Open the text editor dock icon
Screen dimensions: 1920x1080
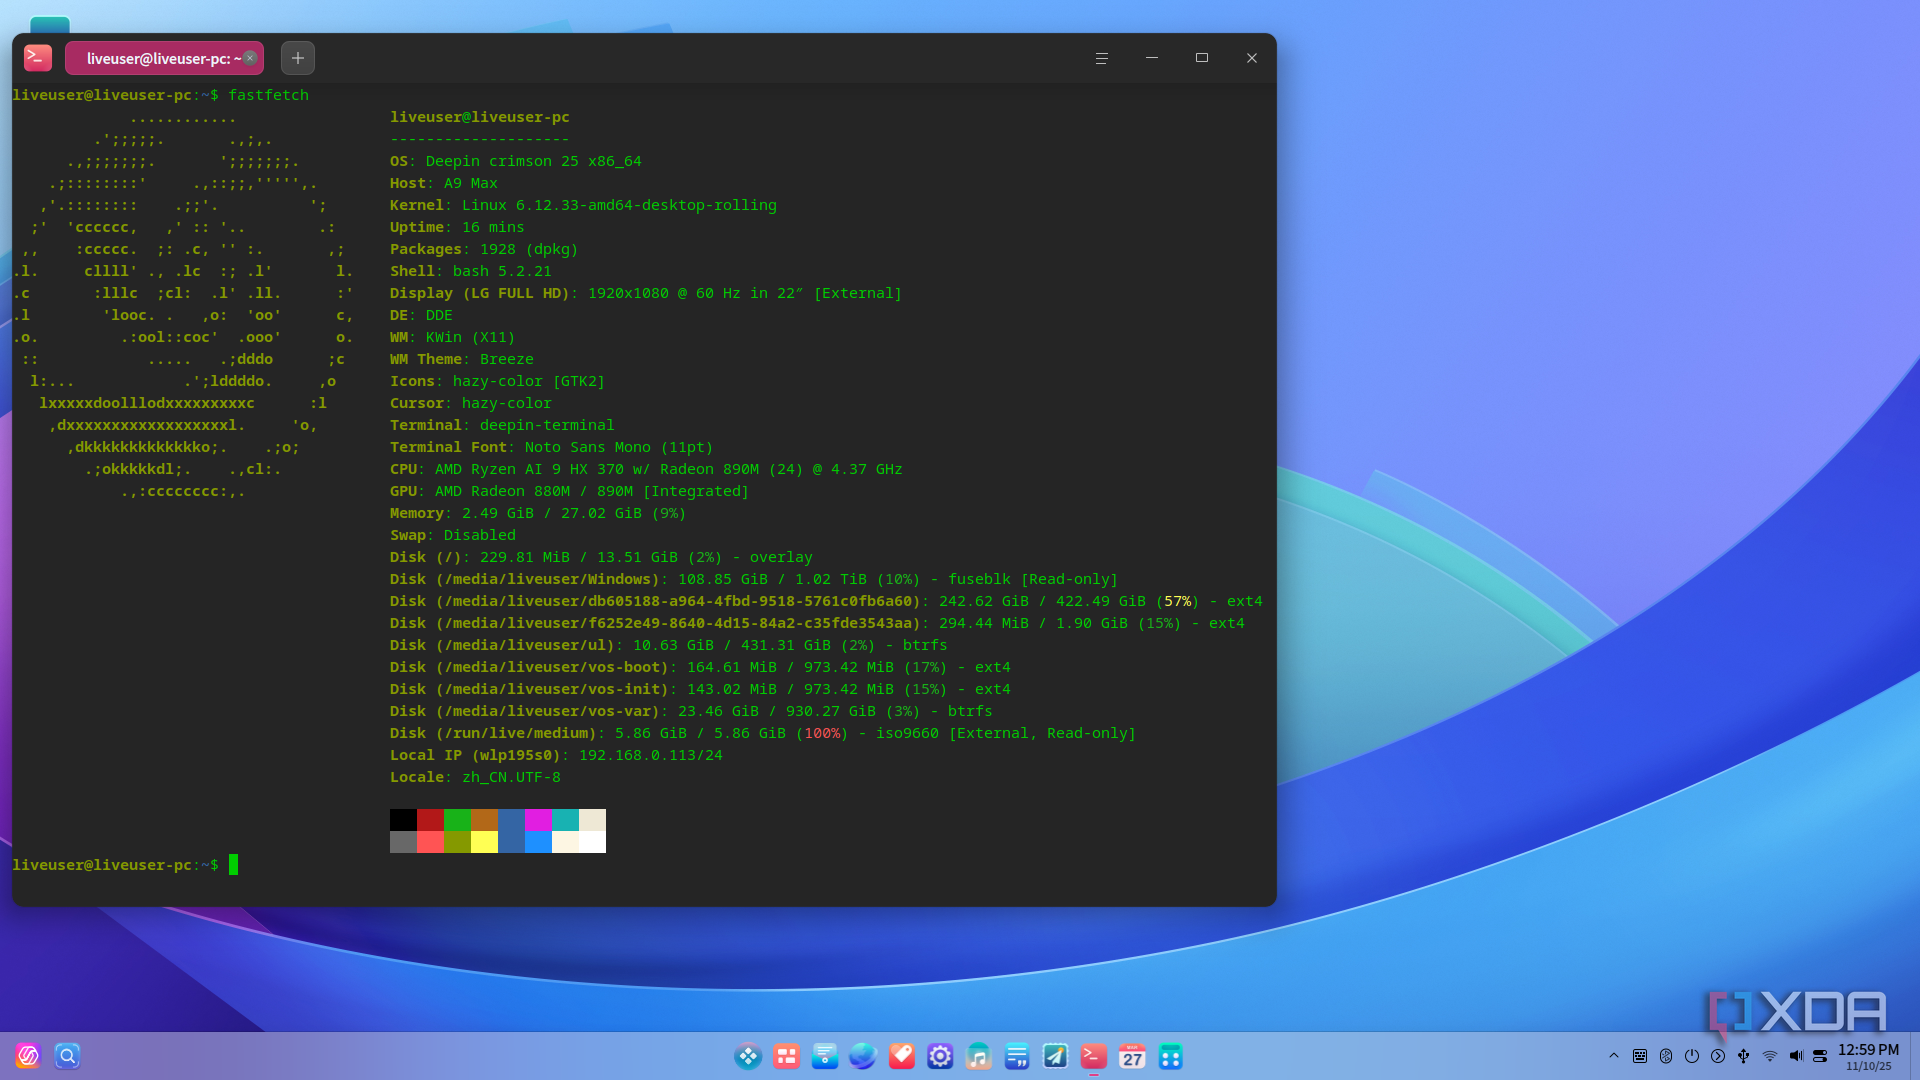1017,1056
